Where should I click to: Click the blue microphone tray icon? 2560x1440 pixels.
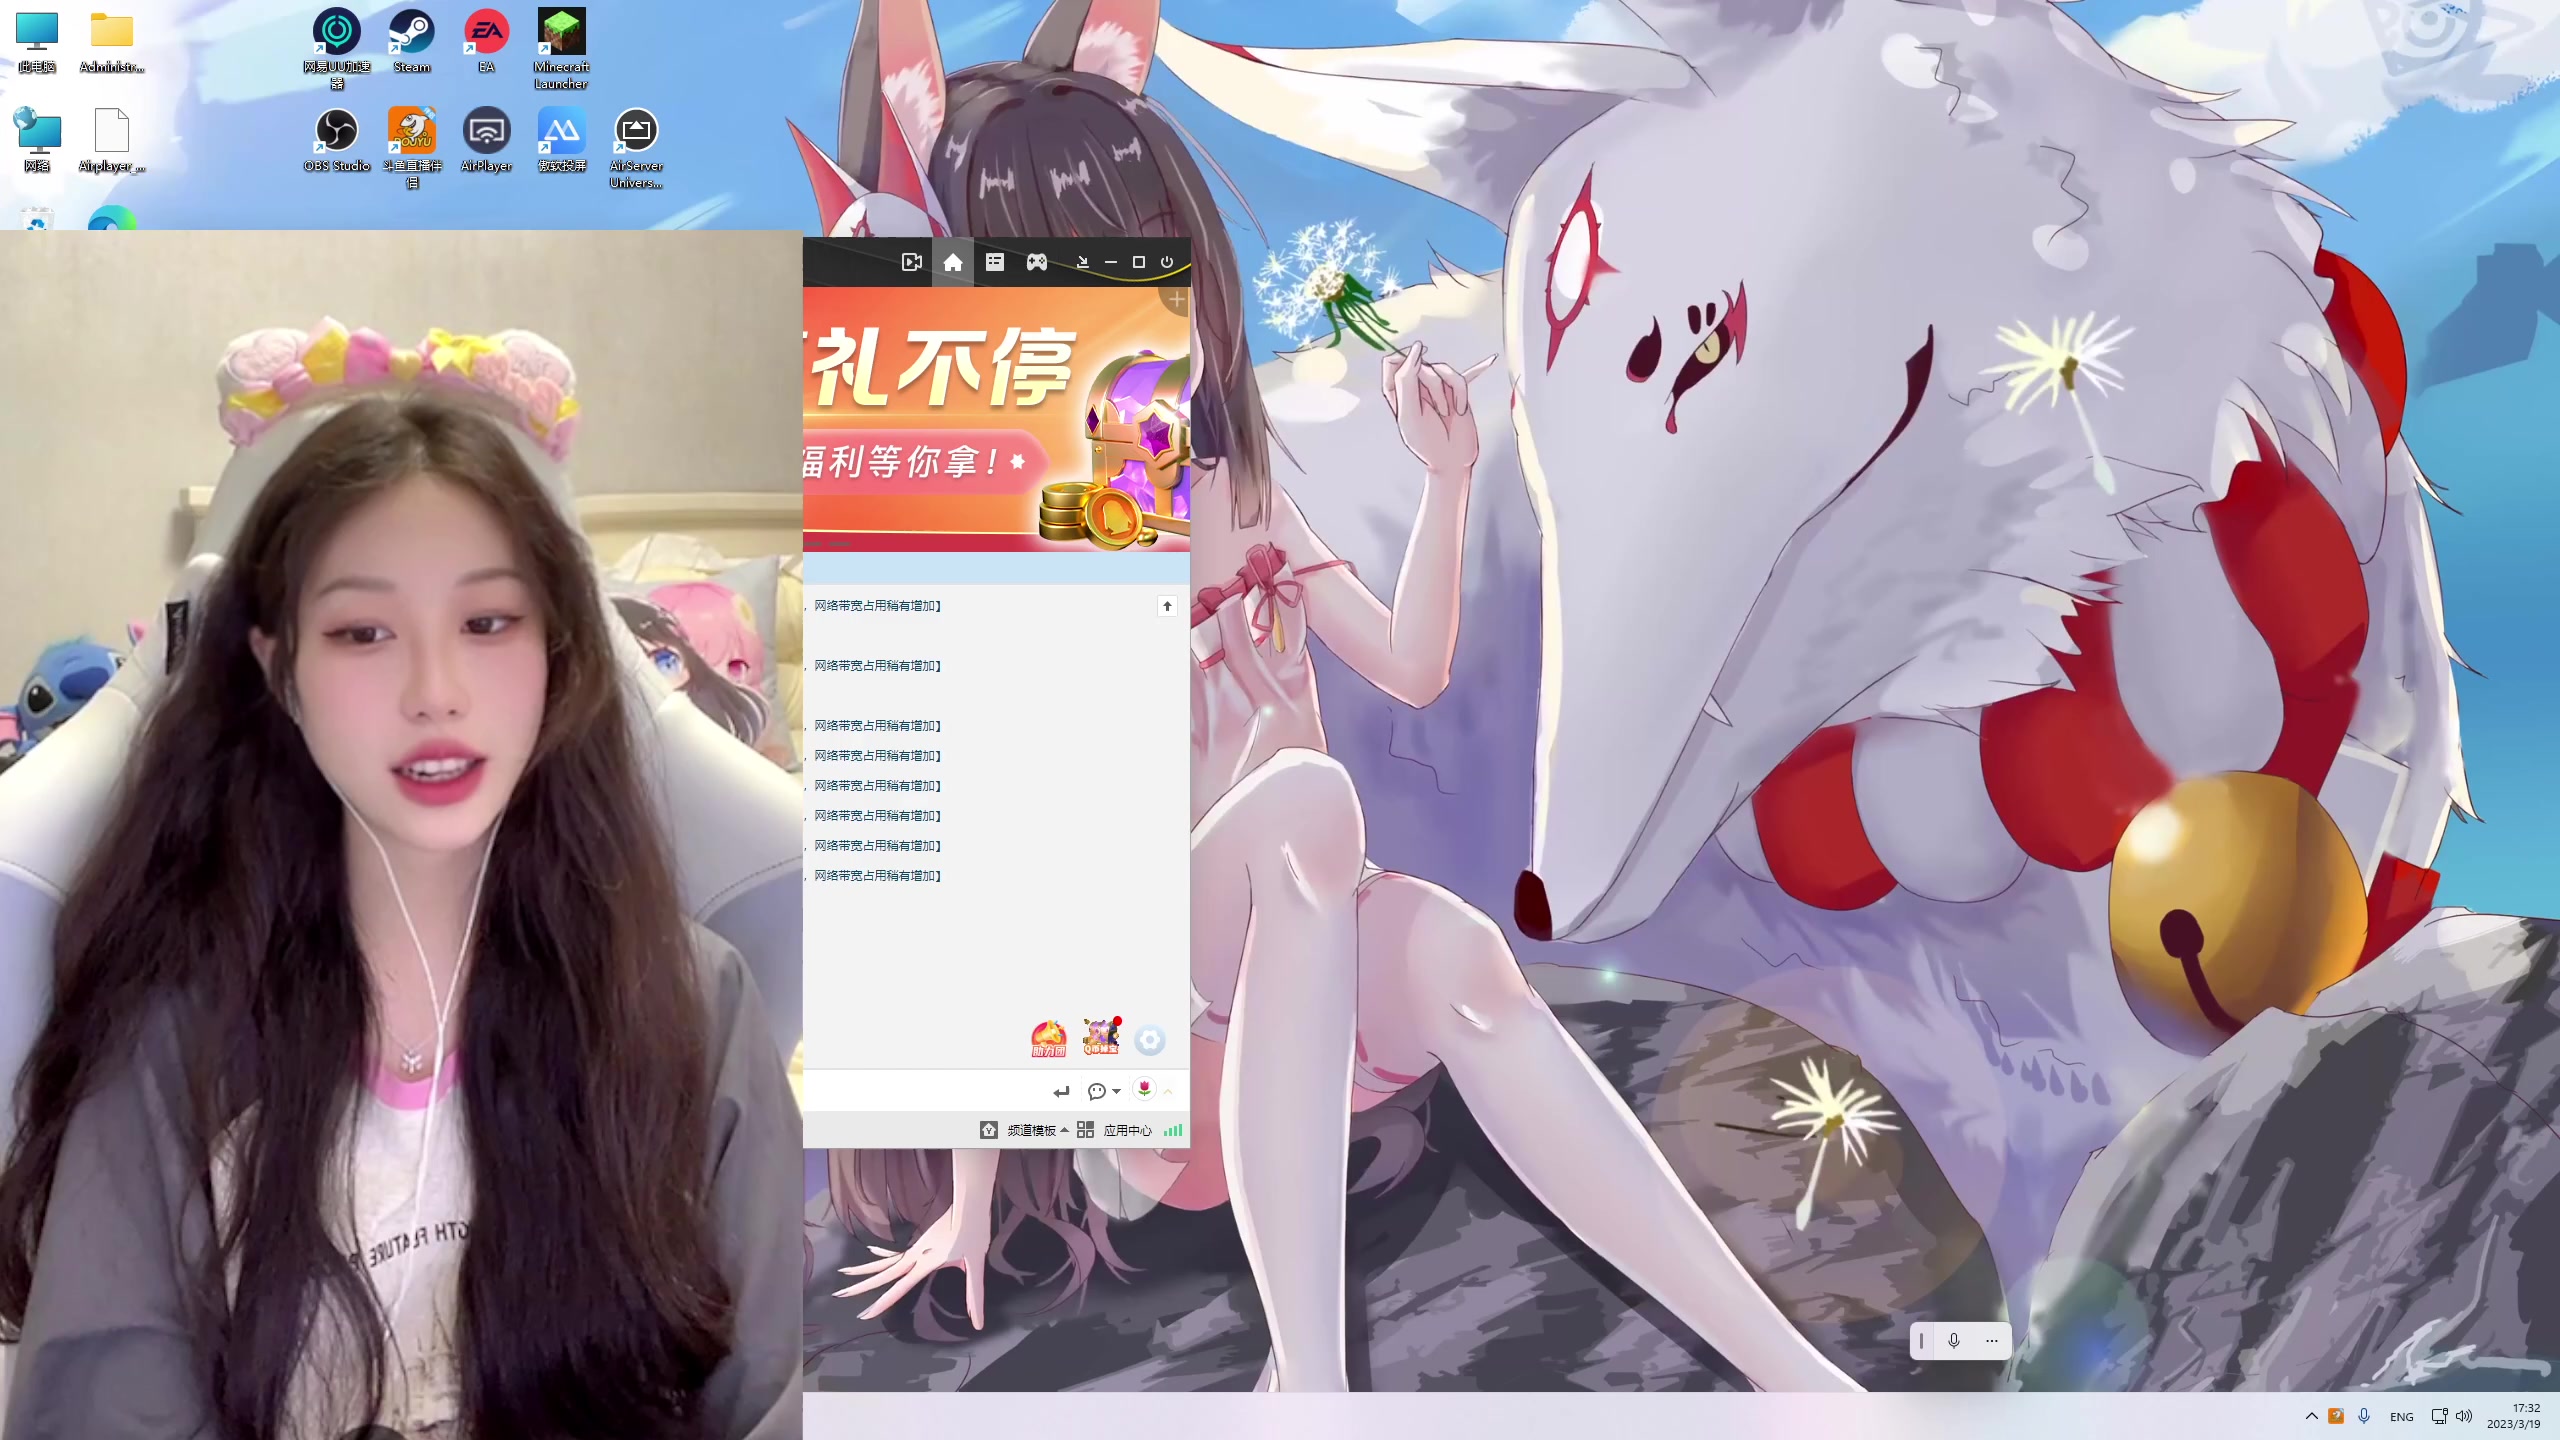pyautogui.click(x=2364, y=1416)
